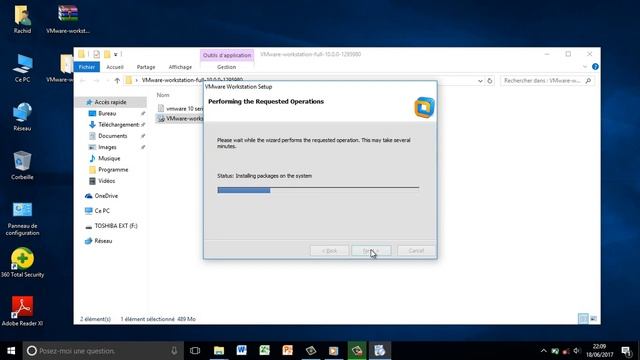Go back in Explorer navigation
Screen dimensions: 640x360
(83, 81)
